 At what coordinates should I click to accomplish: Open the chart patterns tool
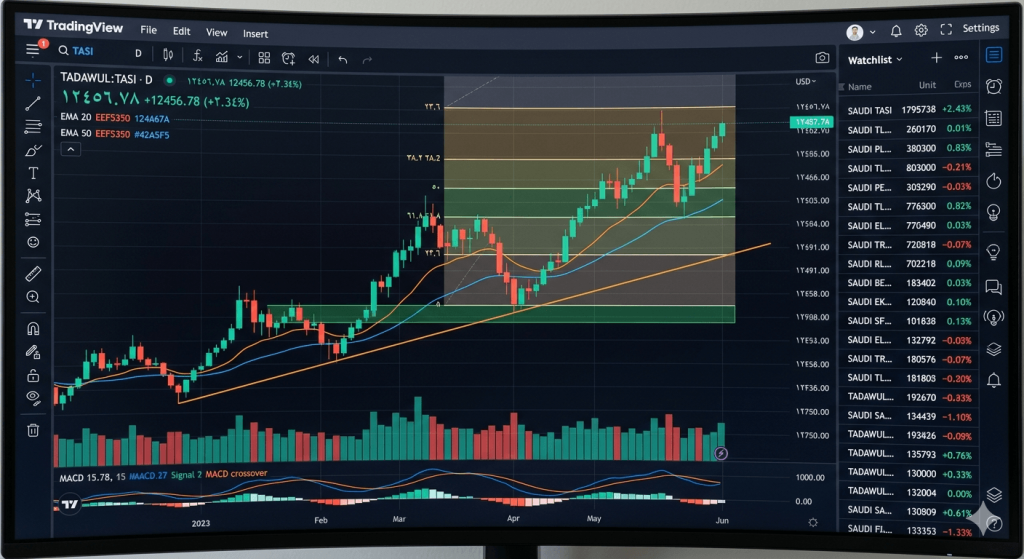(33, 196)
